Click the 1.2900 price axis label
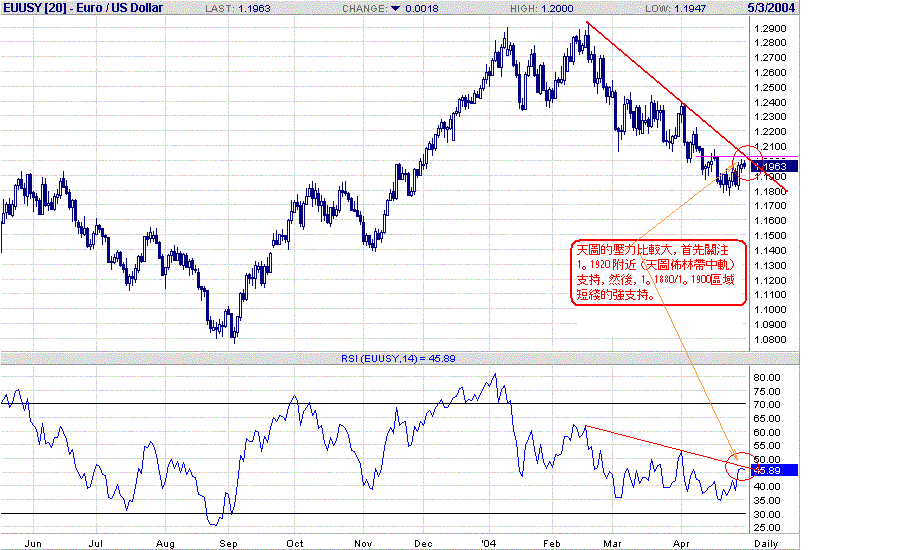This screenshot has height=550, width=921. pyautogui.click(x=770, y=29)
